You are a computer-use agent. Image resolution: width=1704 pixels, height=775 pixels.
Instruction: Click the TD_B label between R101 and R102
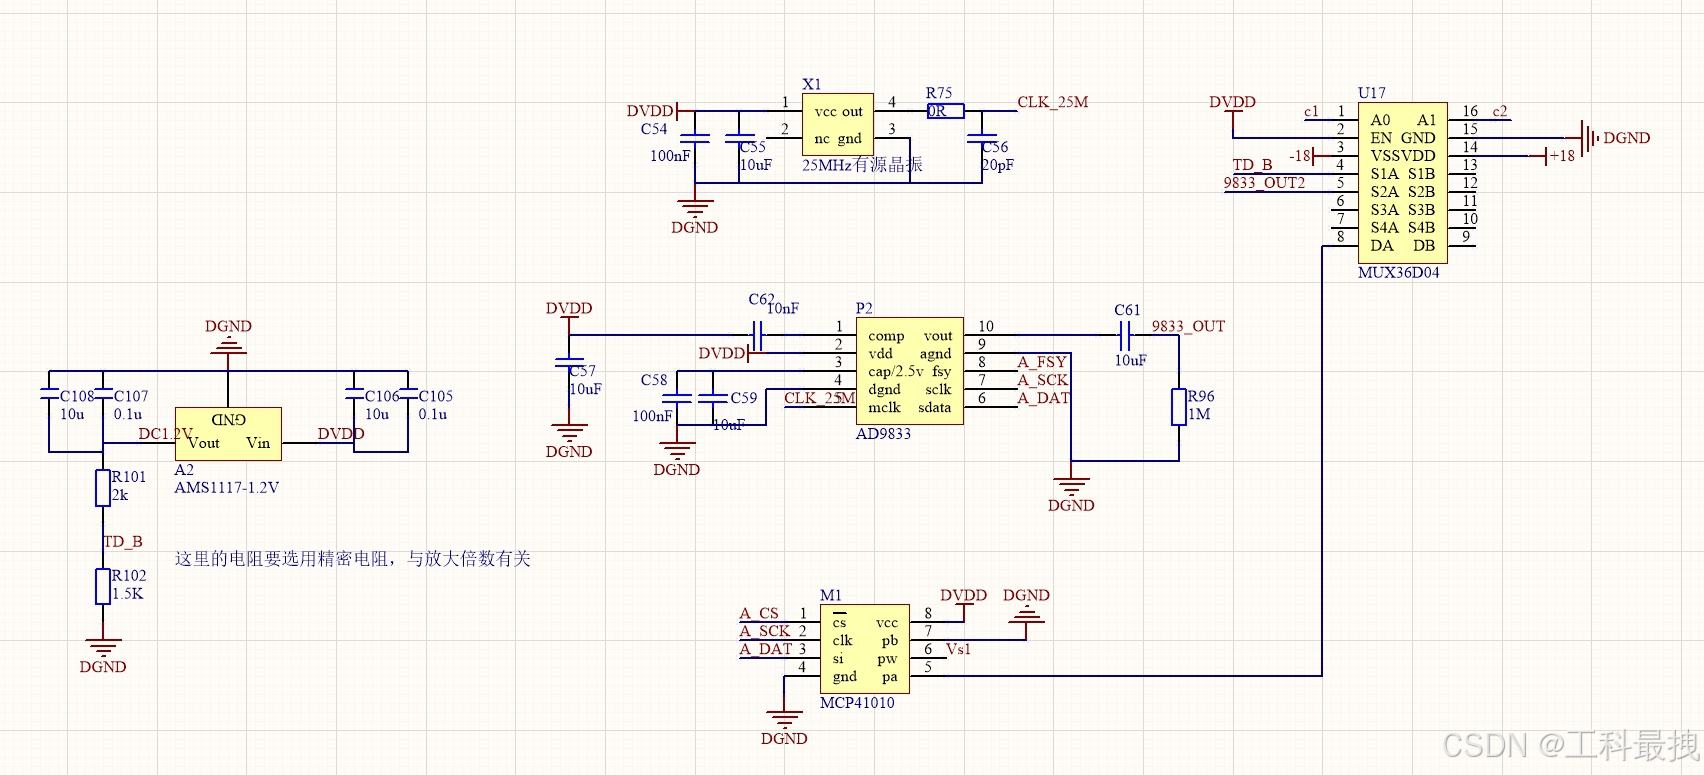click(123, 542)
